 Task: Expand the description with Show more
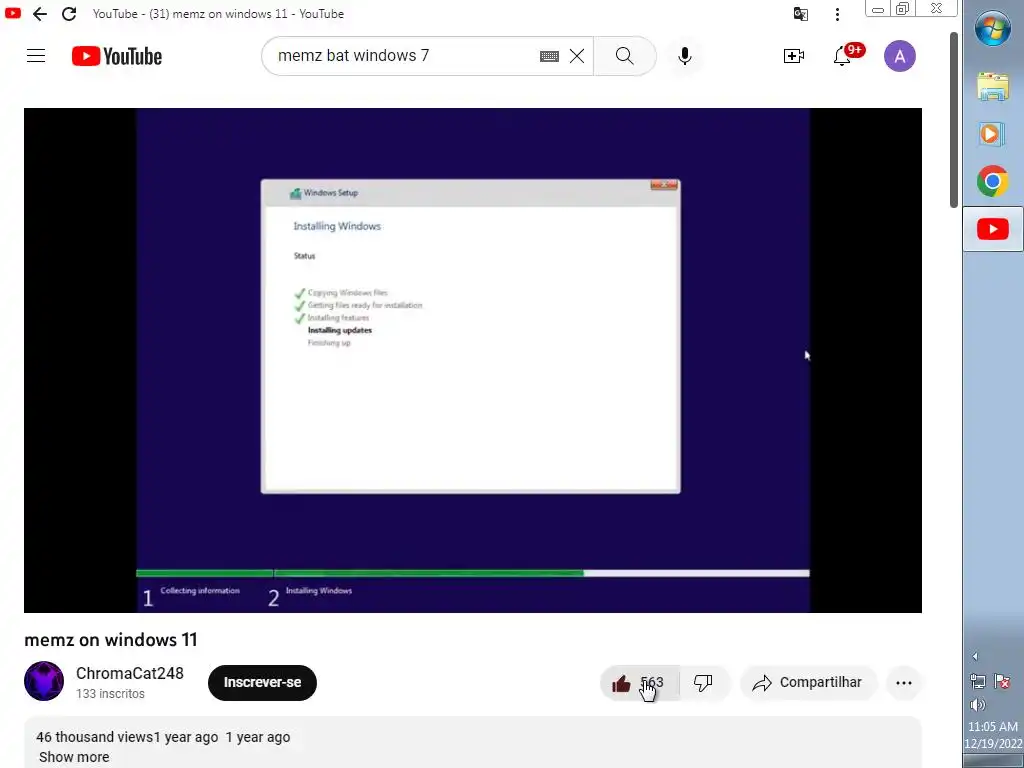pyautogui.click(x=74, y=757)
